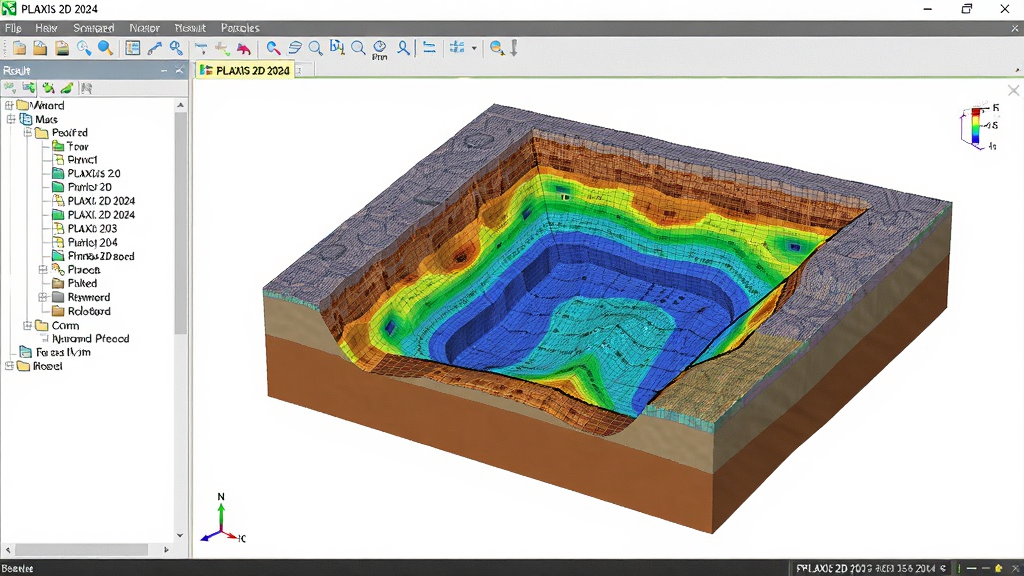Screen dimensions: 1024x576
Task: Open the Sorrtard menu
Action: tap(93, 28)
